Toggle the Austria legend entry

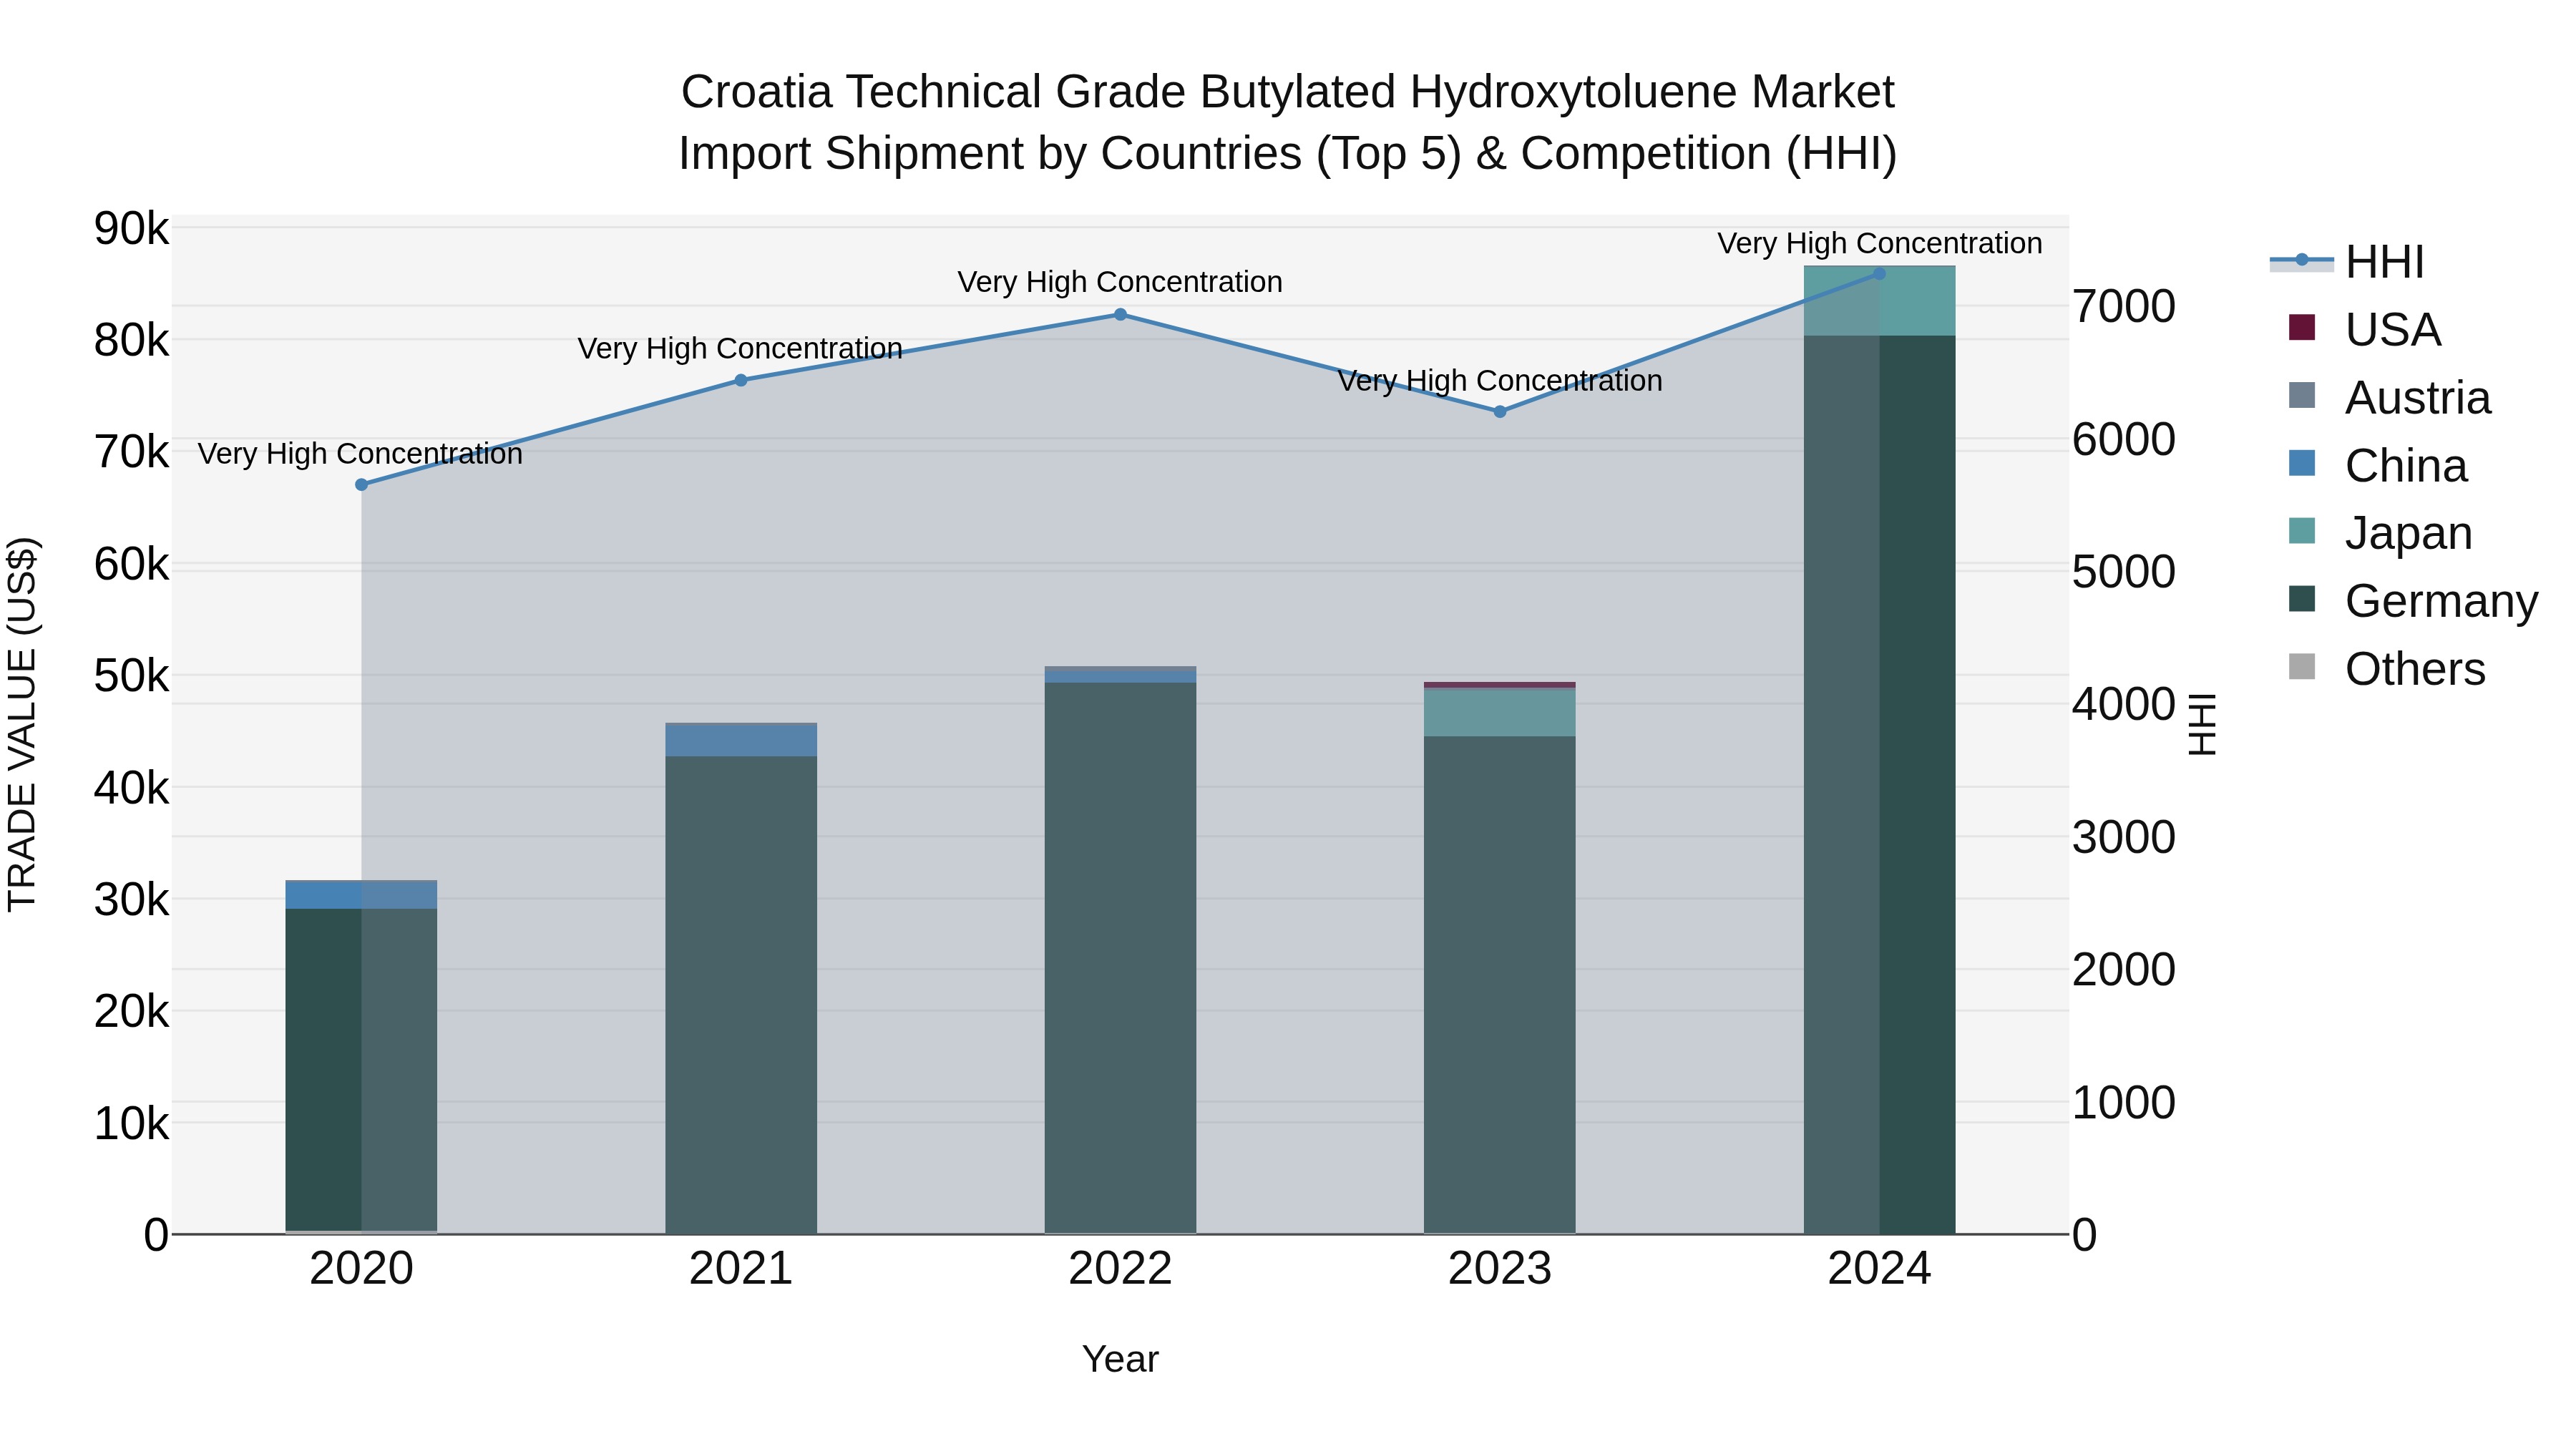coord(2390,397)
